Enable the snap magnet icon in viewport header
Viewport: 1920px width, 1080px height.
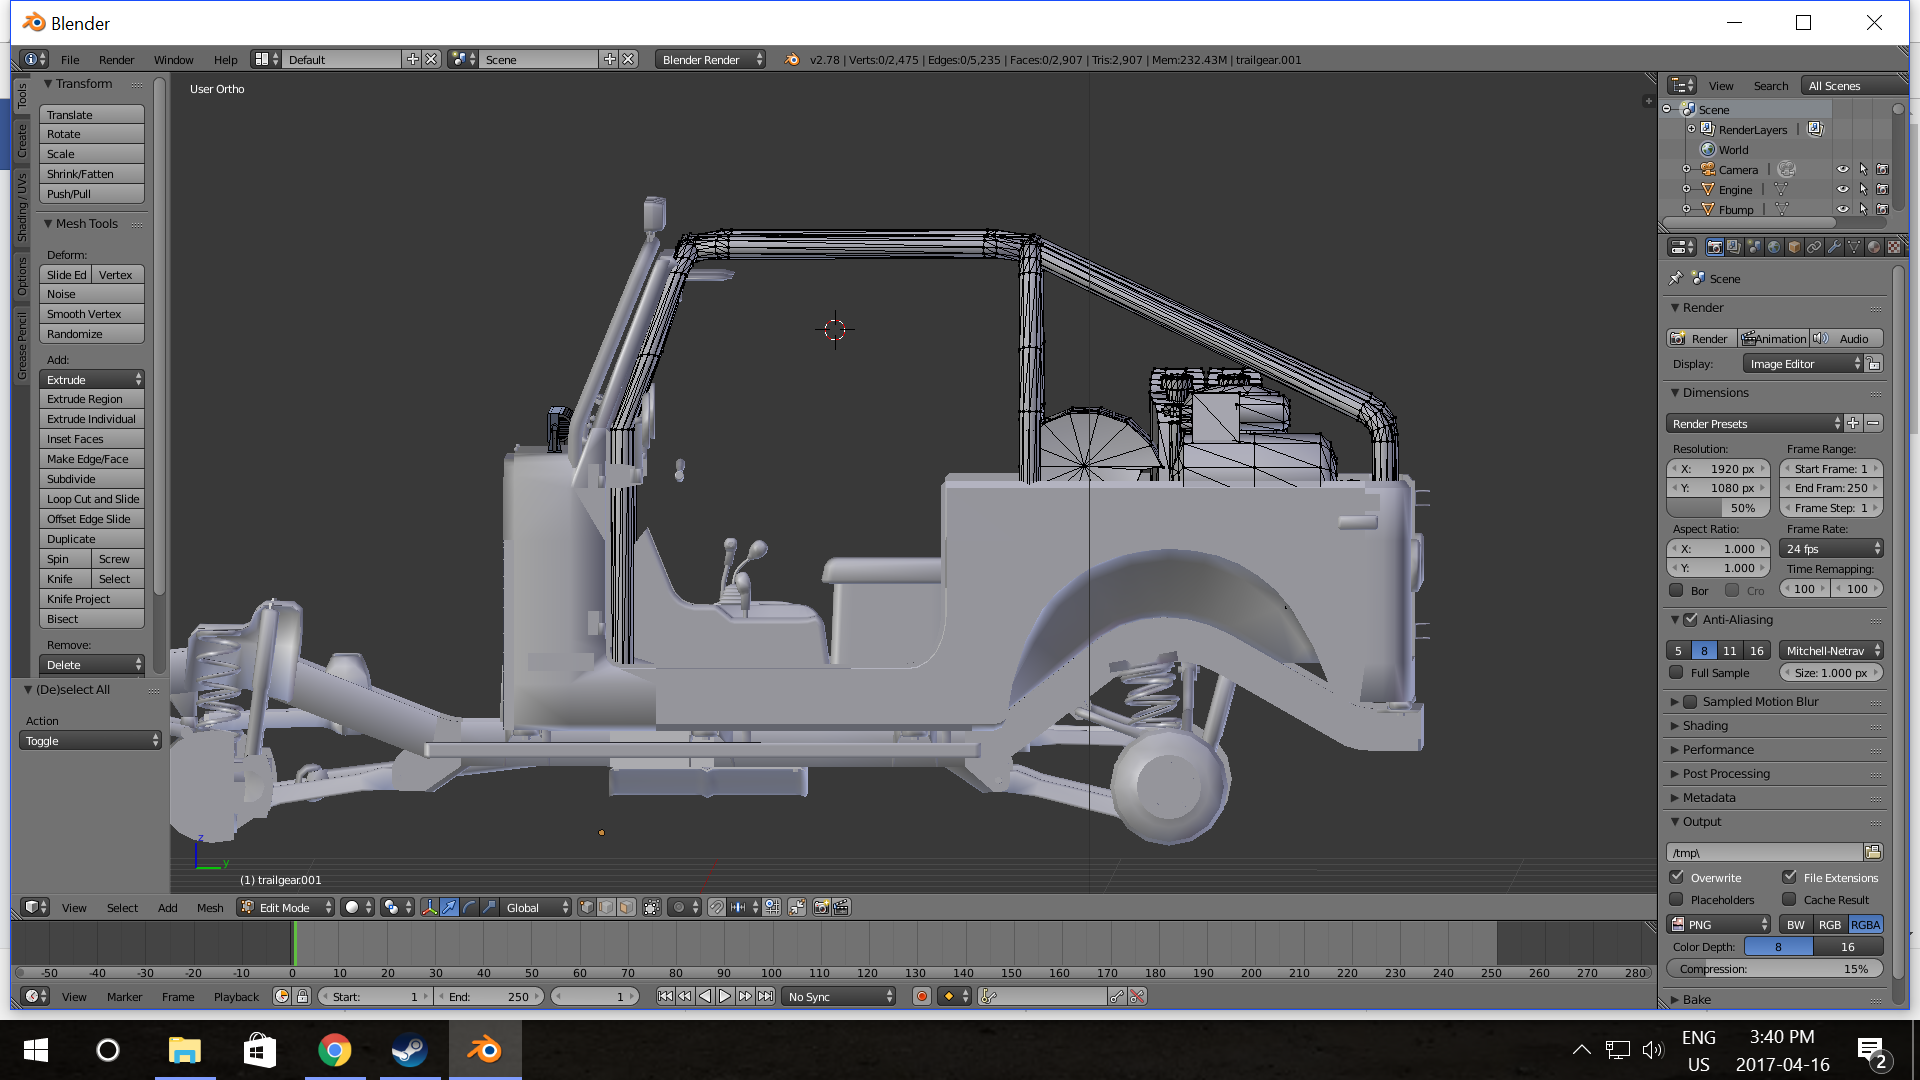click(716, 907)
